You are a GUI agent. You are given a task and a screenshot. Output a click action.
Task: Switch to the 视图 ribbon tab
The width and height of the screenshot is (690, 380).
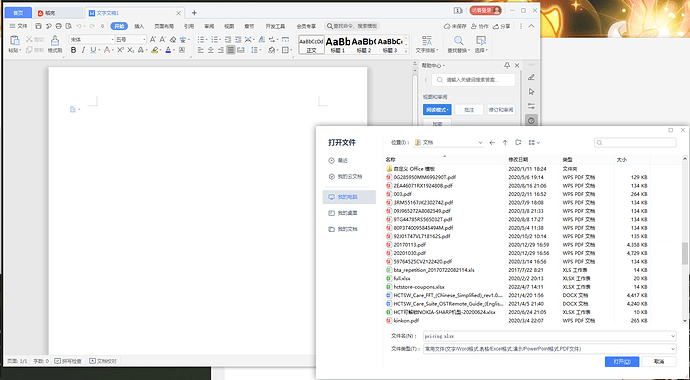pos(229,26)
